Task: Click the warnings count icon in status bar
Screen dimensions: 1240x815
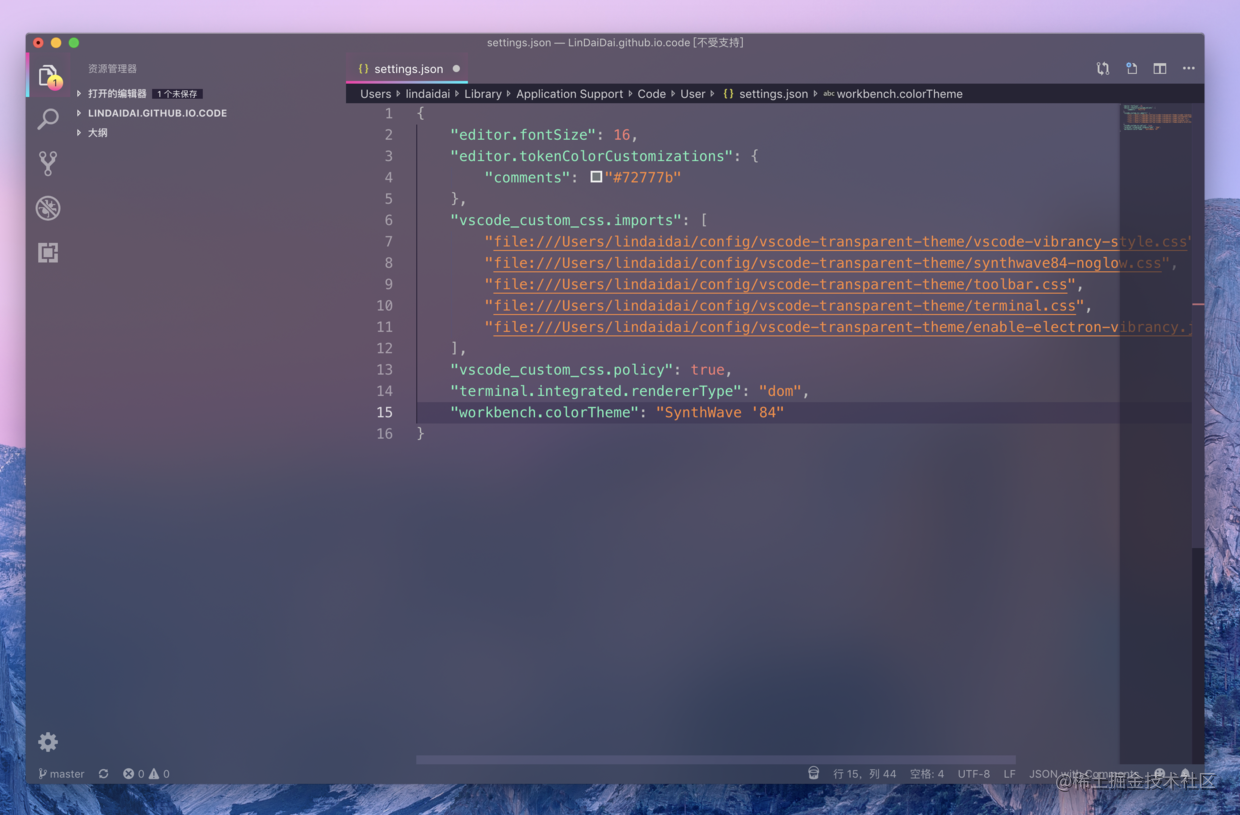Action: tap(153, 774)
